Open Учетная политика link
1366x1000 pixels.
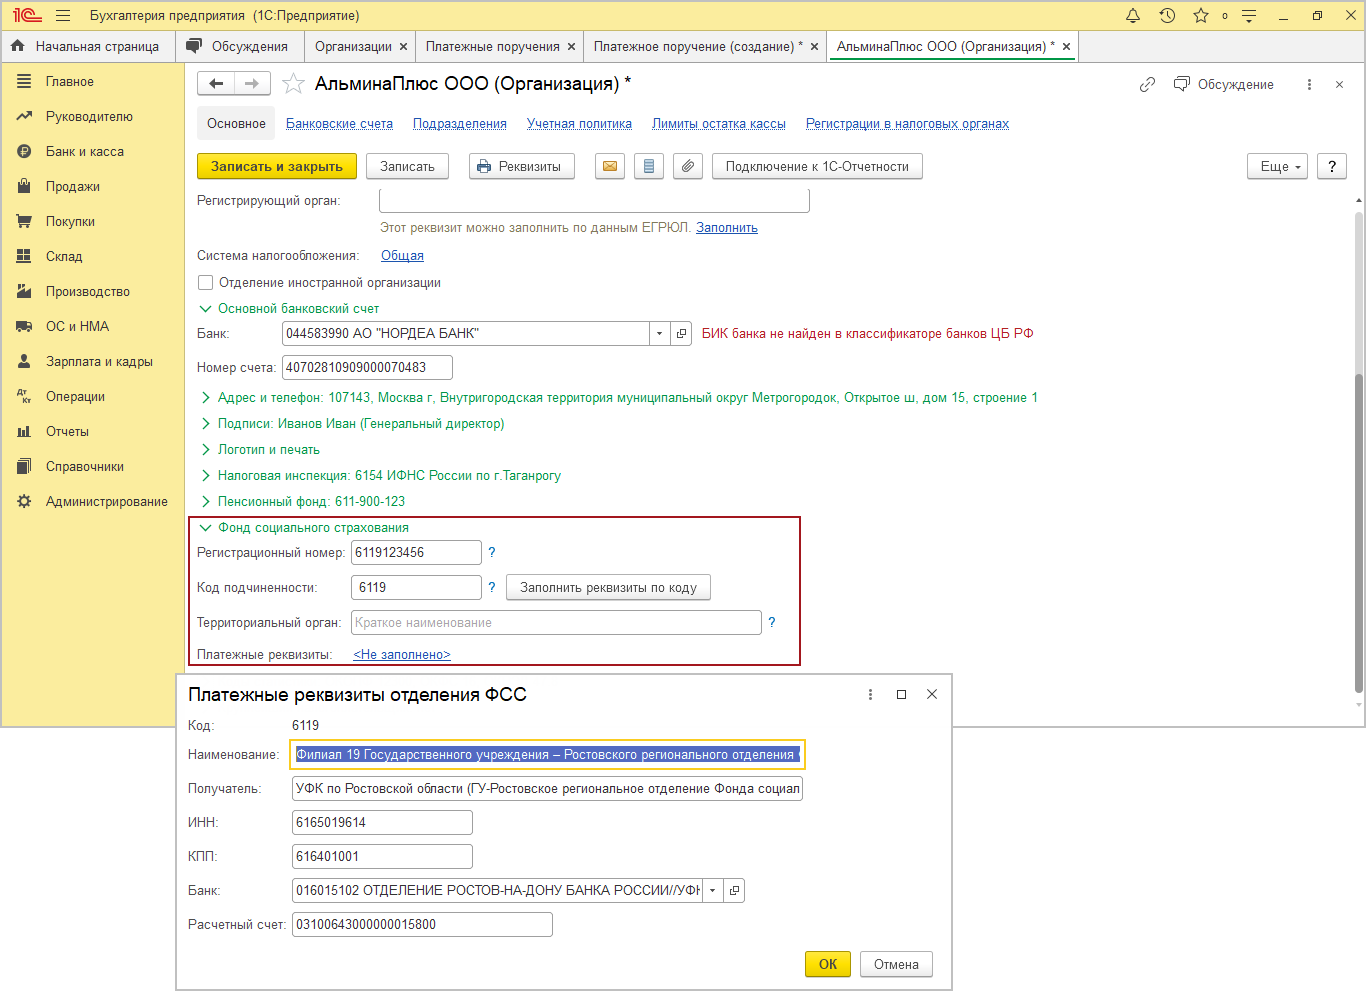(579, 124)
